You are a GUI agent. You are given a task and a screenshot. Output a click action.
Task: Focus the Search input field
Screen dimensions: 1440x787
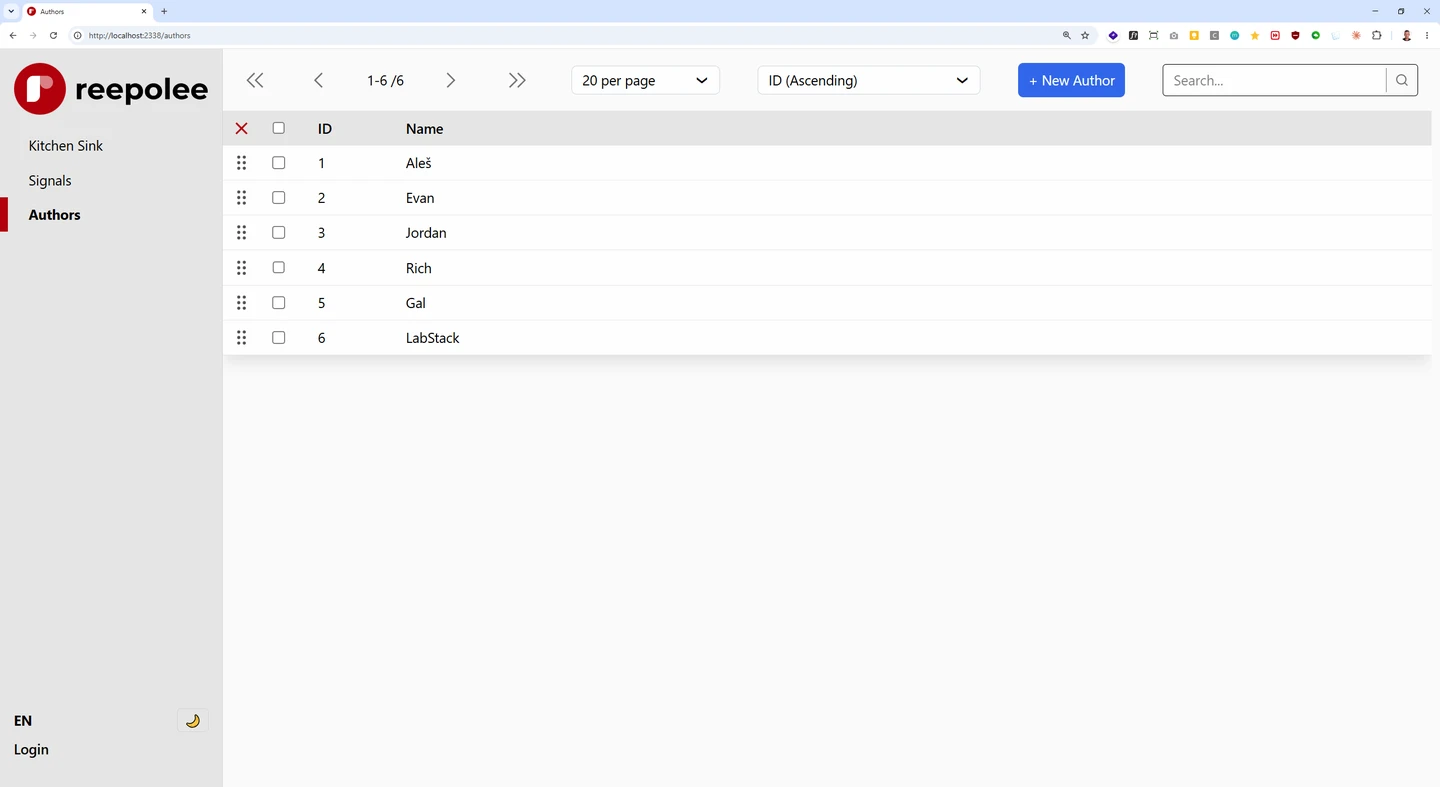(1274, 80)
